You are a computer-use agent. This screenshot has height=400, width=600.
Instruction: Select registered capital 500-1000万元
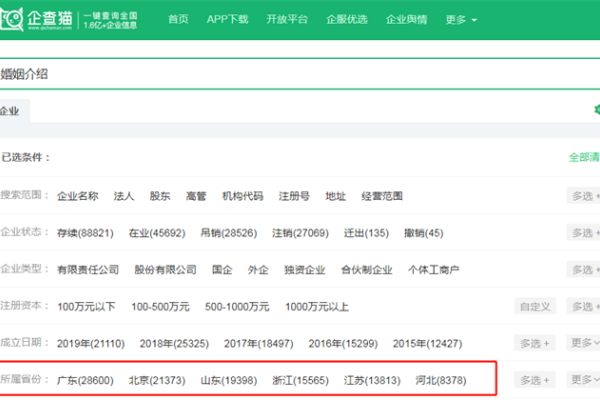tap(237, 307)
